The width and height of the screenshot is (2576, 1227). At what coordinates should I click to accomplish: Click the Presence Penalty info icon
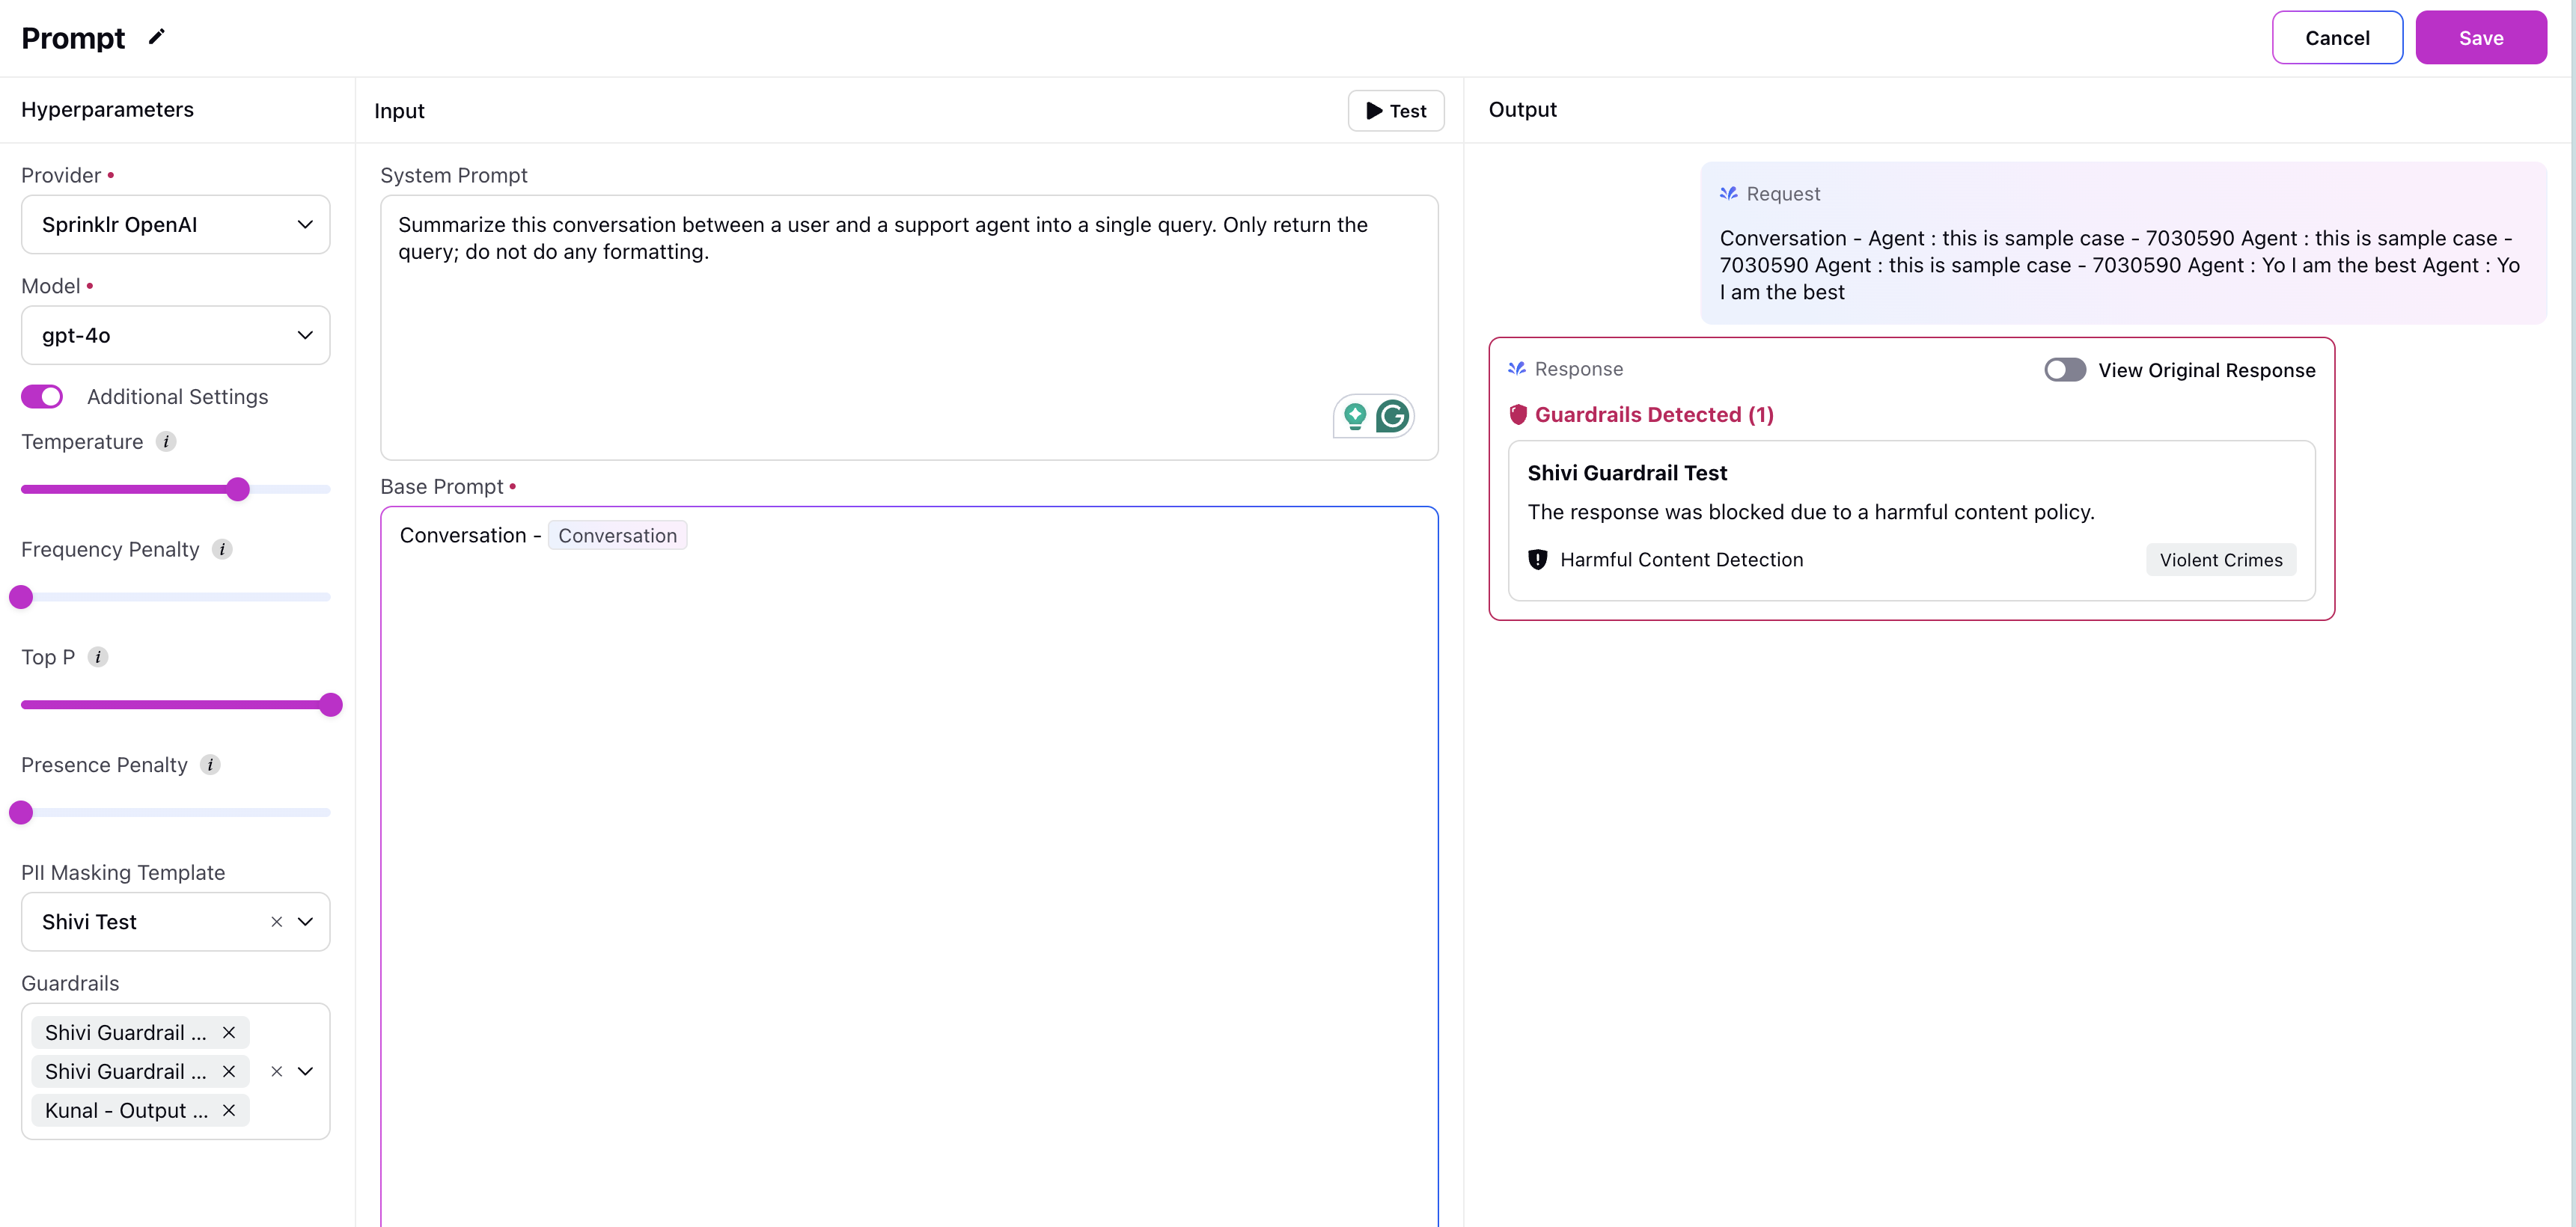[x=210, y=765]
